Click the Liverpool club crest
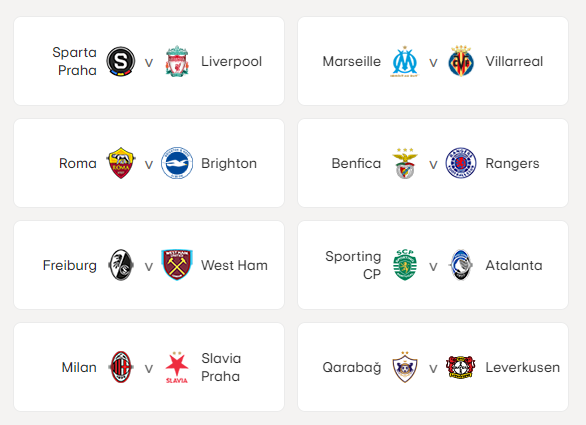The width and height of the screenshot is (586, 425). [x=177, y=61]
